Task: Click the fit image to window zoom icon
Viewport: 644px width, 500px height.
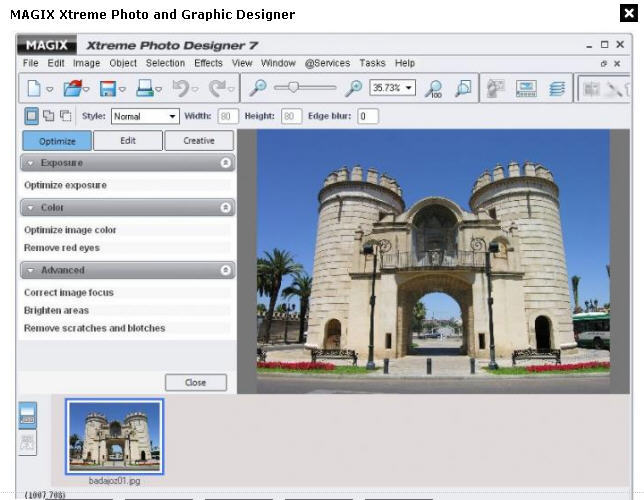Action: click(x=463, y=88)
